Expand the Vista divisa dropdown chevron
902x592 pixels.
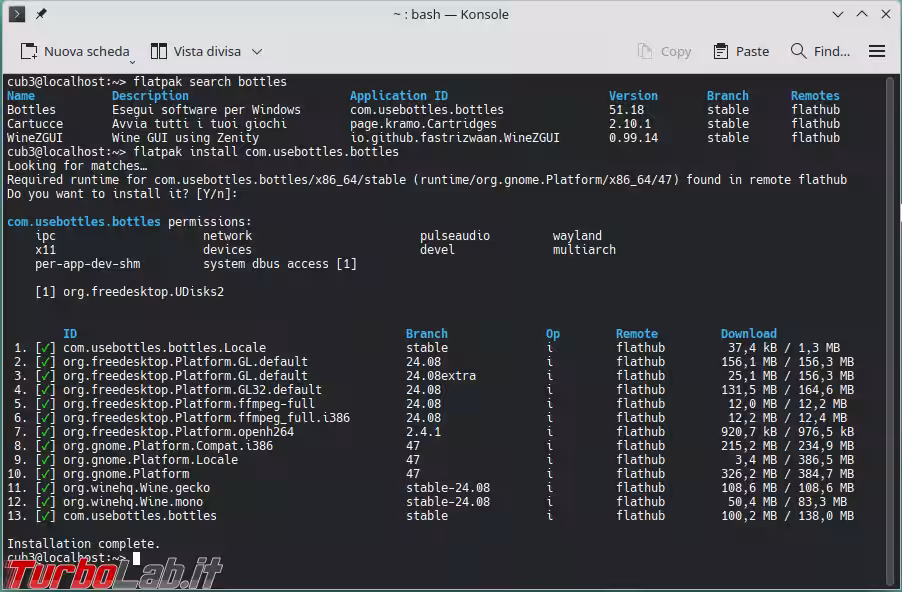[257, 51]
